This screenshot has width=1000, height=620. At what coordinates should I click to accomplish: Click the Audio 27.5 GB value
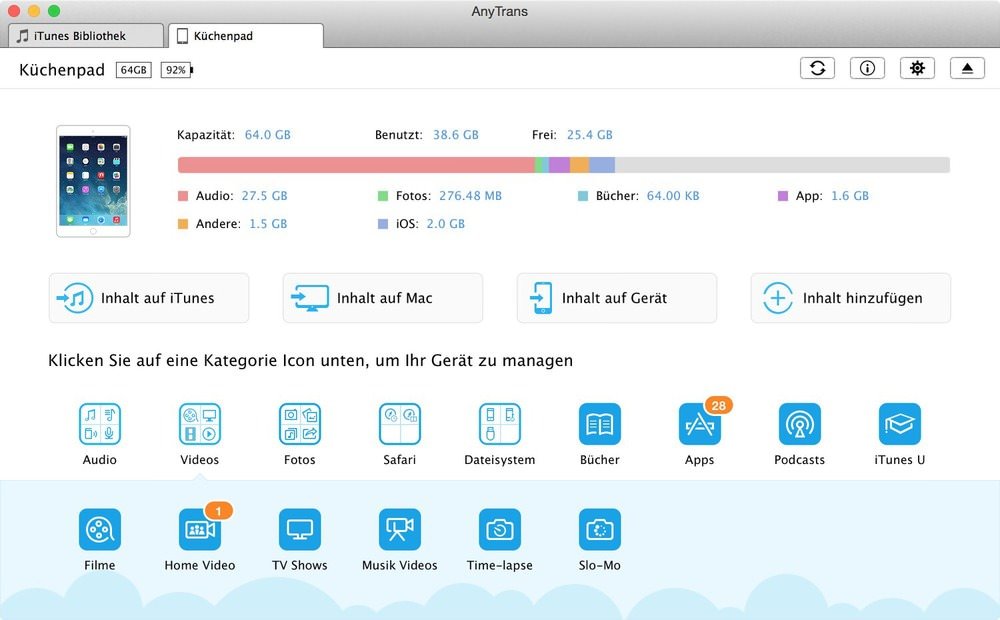pos(265,196)
